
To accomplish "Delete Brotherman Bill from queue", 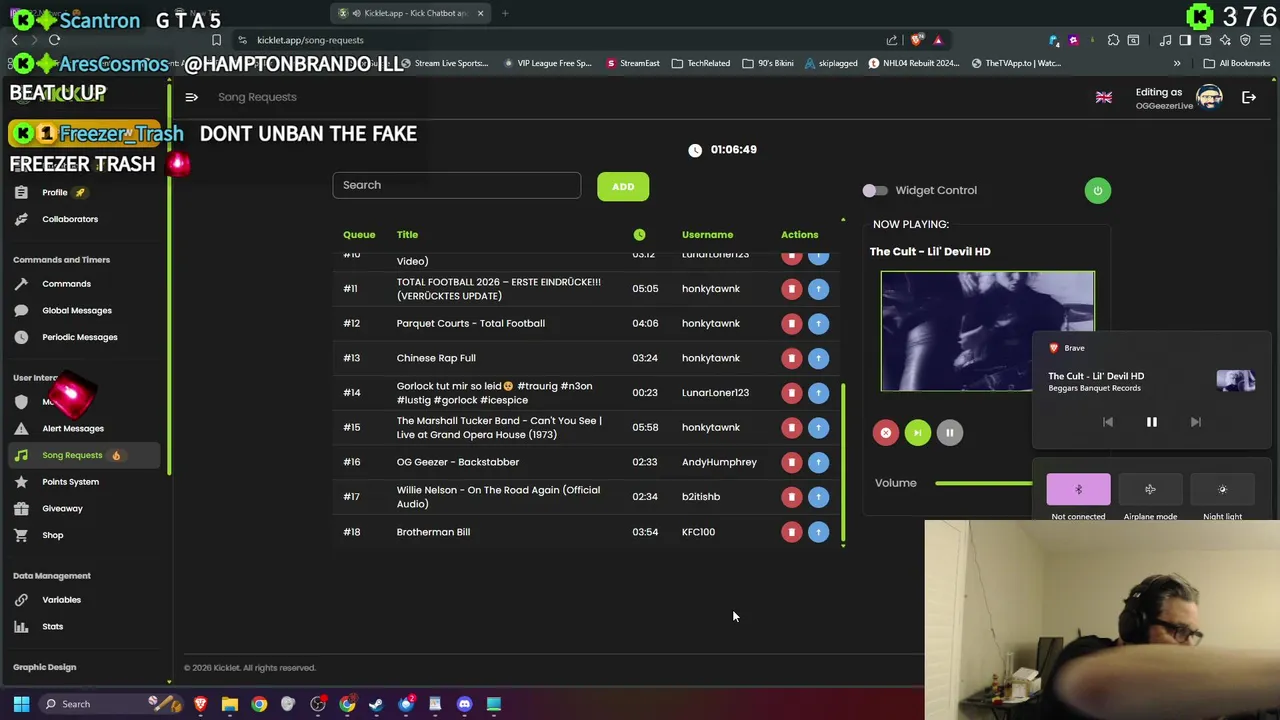I will pos(791,532).
